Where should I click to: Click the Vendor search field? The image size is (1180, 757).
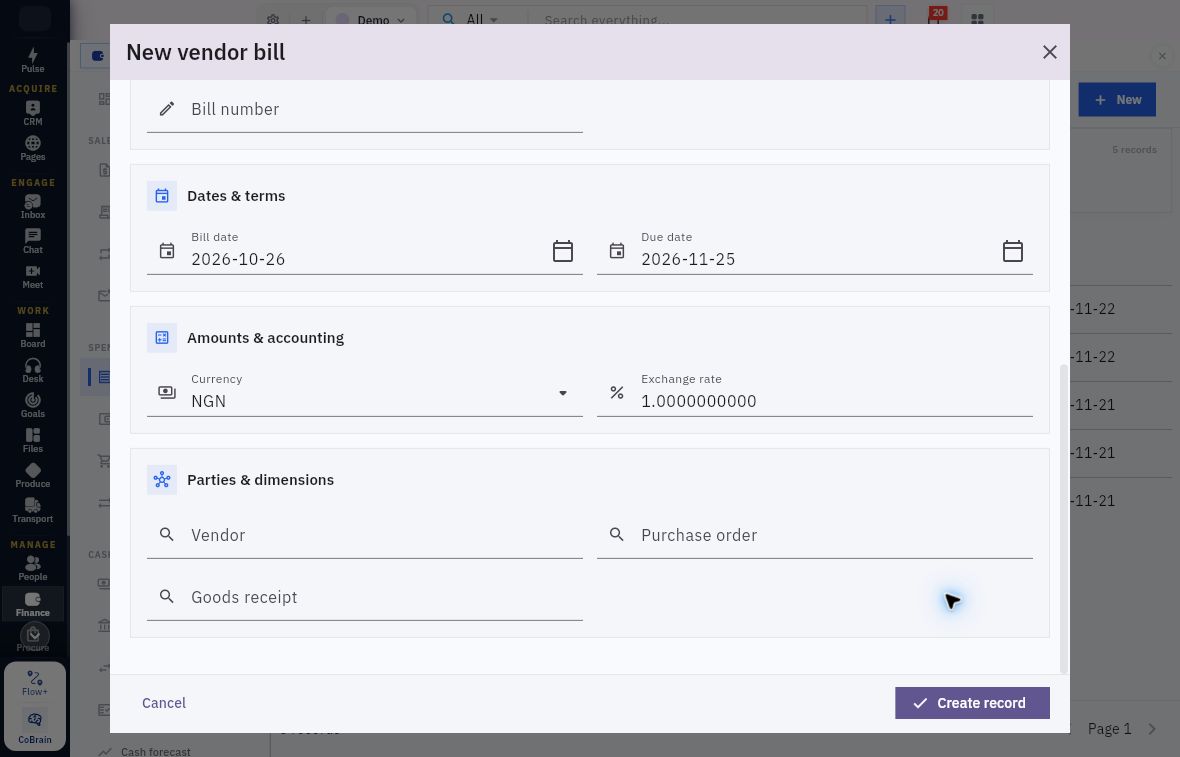(365, 535)
